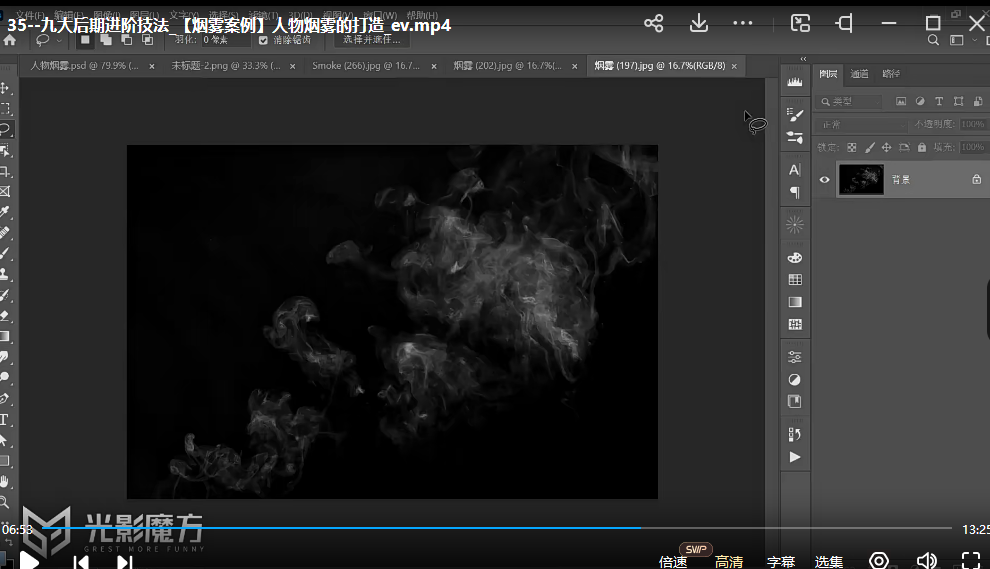Viewport: 990px width, 569px height.
Task: Choose Subtract from Selection mode
Action: [x=127, y=40]
